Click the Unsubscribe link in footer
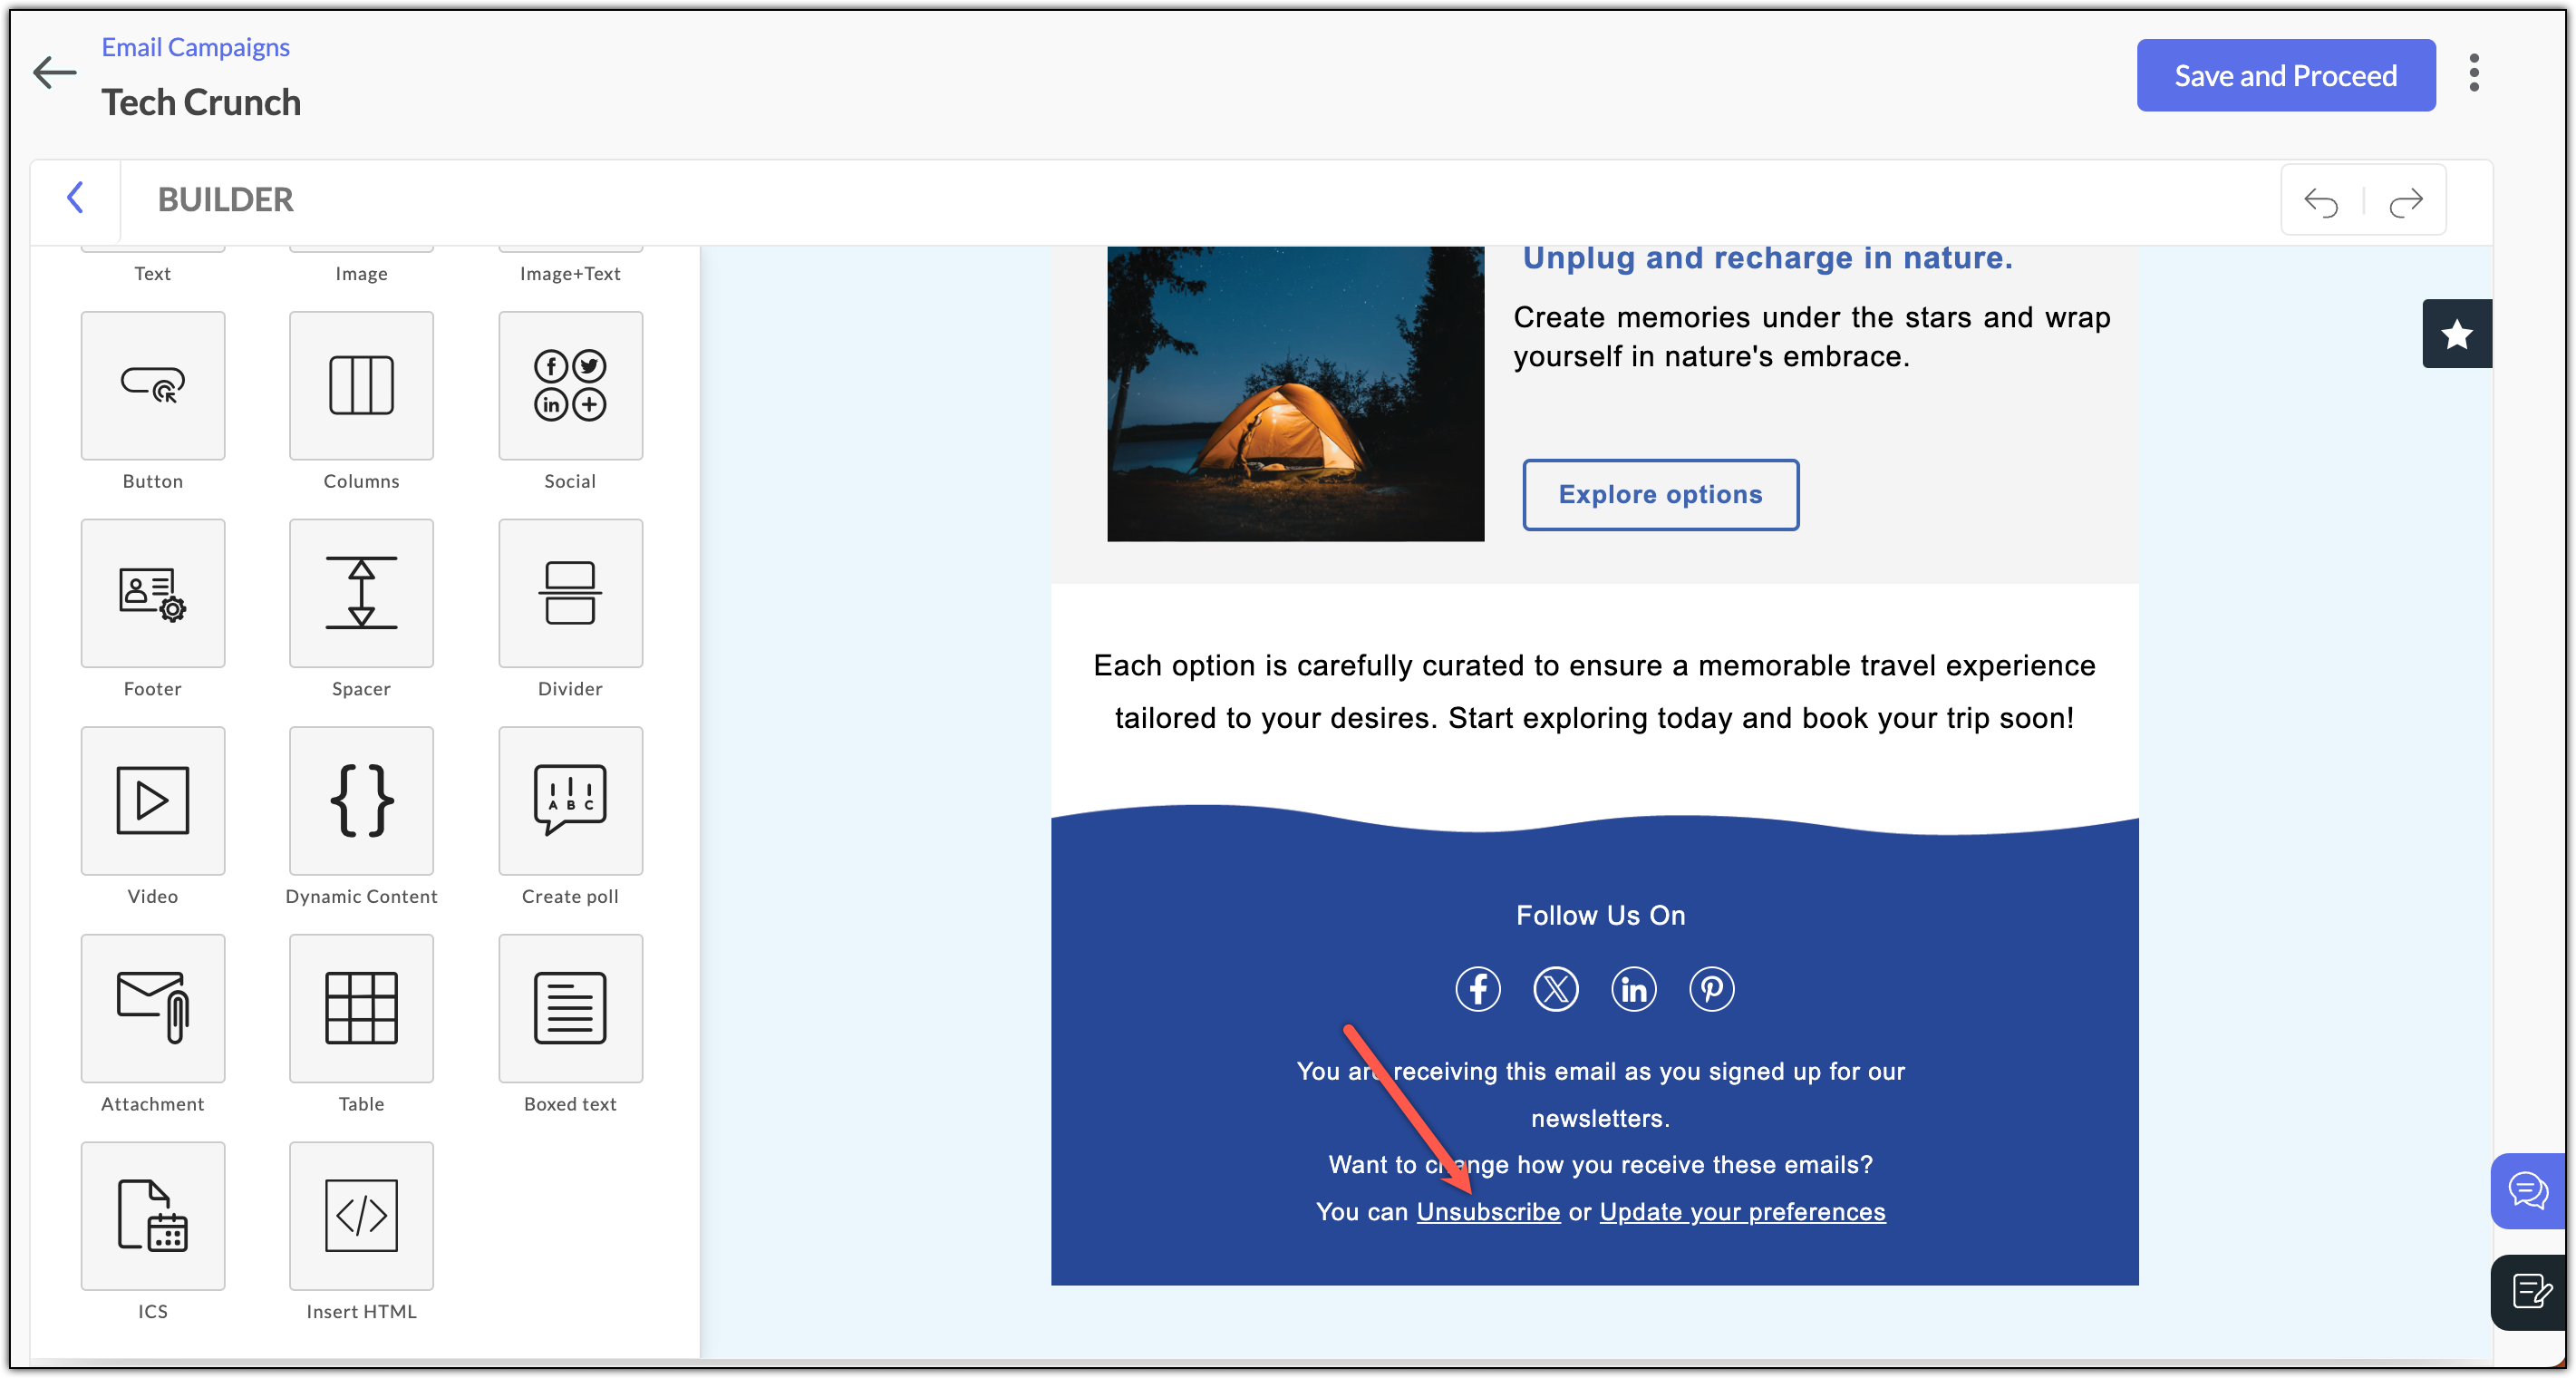Screen dimensions: 2576x1378 1487,1212
